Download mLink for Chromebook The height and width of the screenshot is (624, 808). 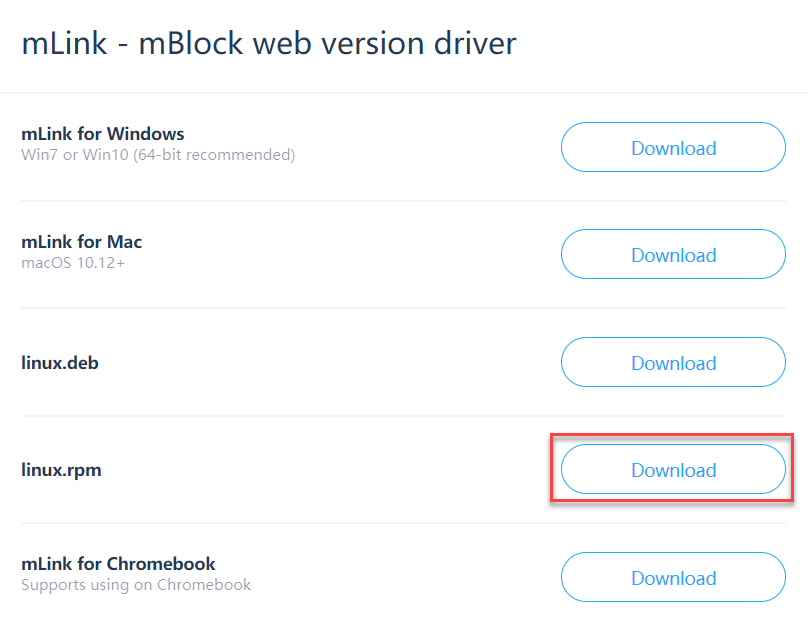tap(673, 578)
